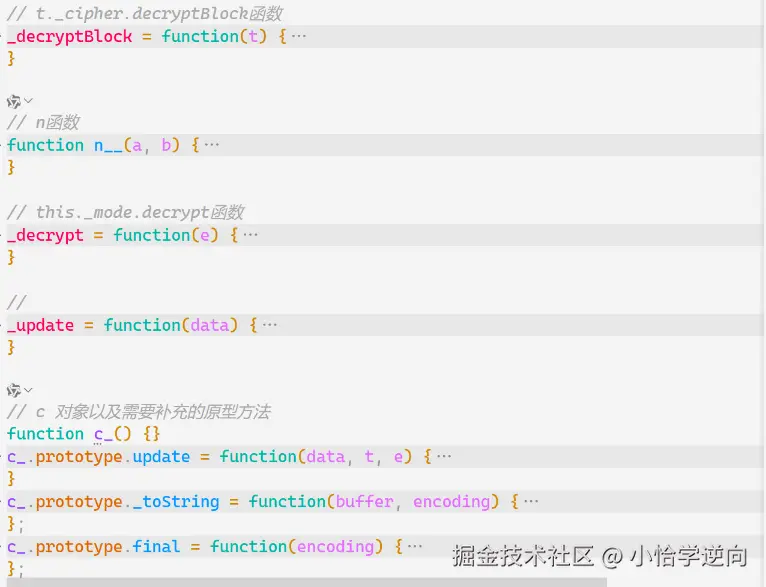
Task: Click the AI assistant icon above n函数 comment
Action: point(13,102)
